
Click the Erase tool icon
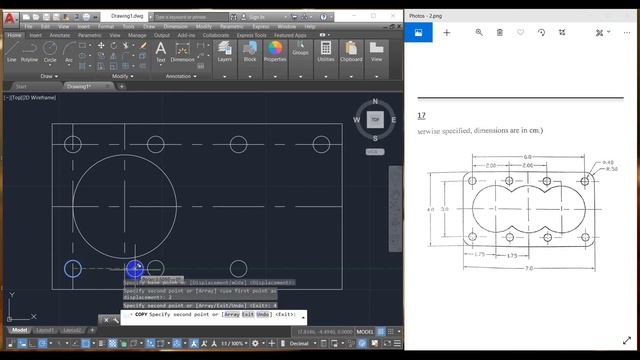coord(143,45)
